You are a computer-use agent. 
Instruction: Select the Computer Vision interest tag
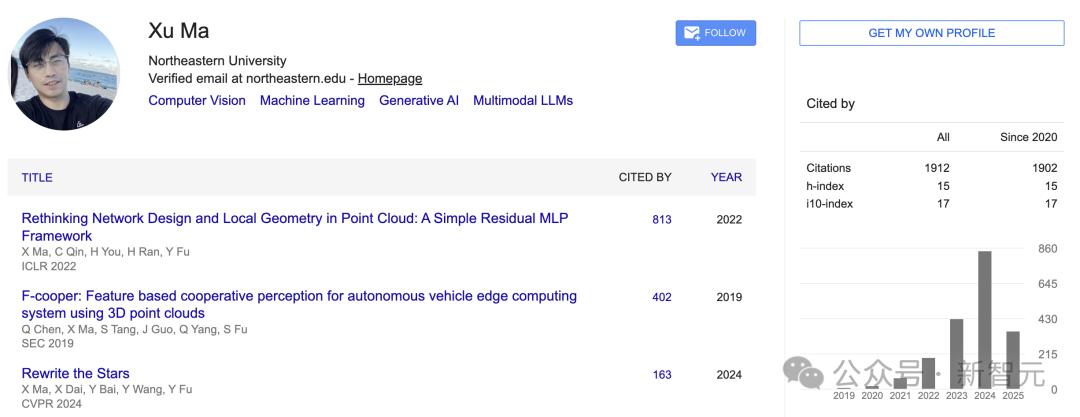pos(197,100)
